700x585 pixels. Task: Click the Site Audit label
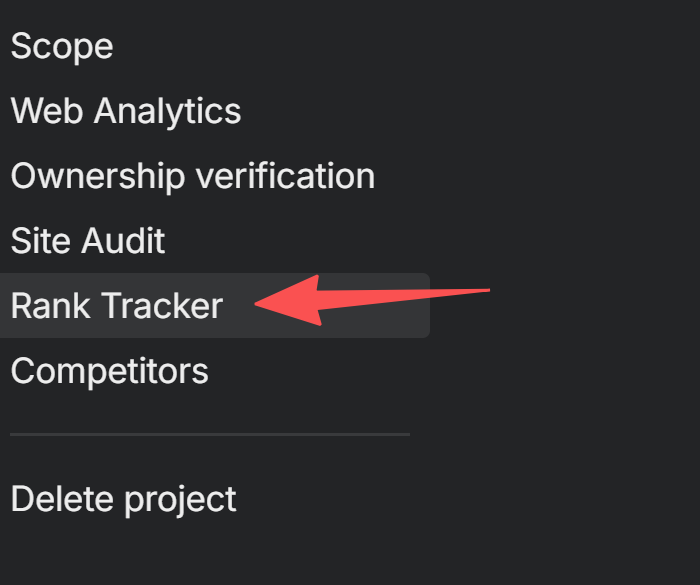(x=88, y=241)
